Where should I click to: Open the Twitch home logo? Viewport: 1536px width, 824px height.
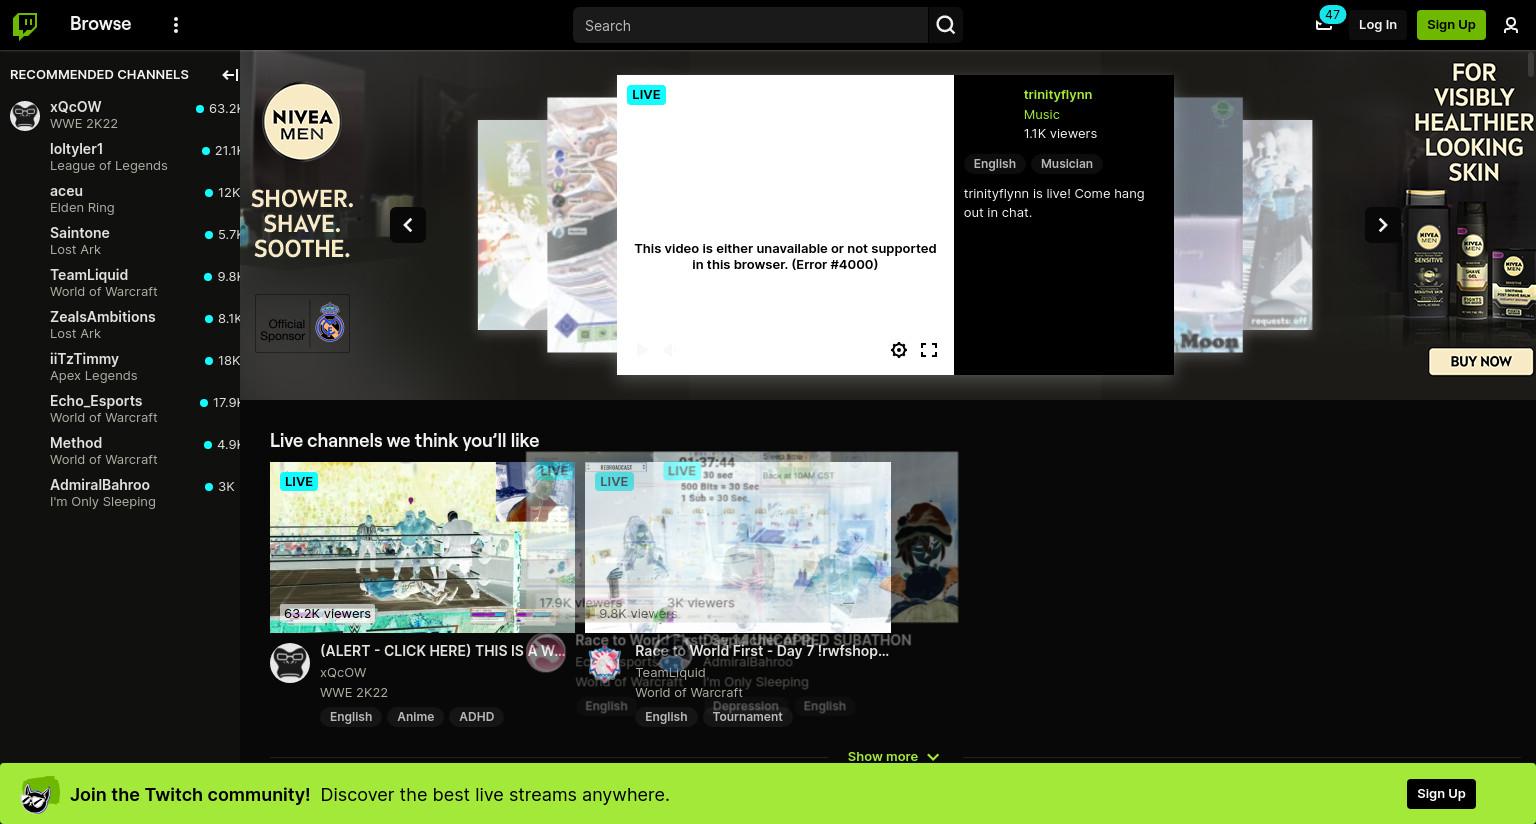25,25
